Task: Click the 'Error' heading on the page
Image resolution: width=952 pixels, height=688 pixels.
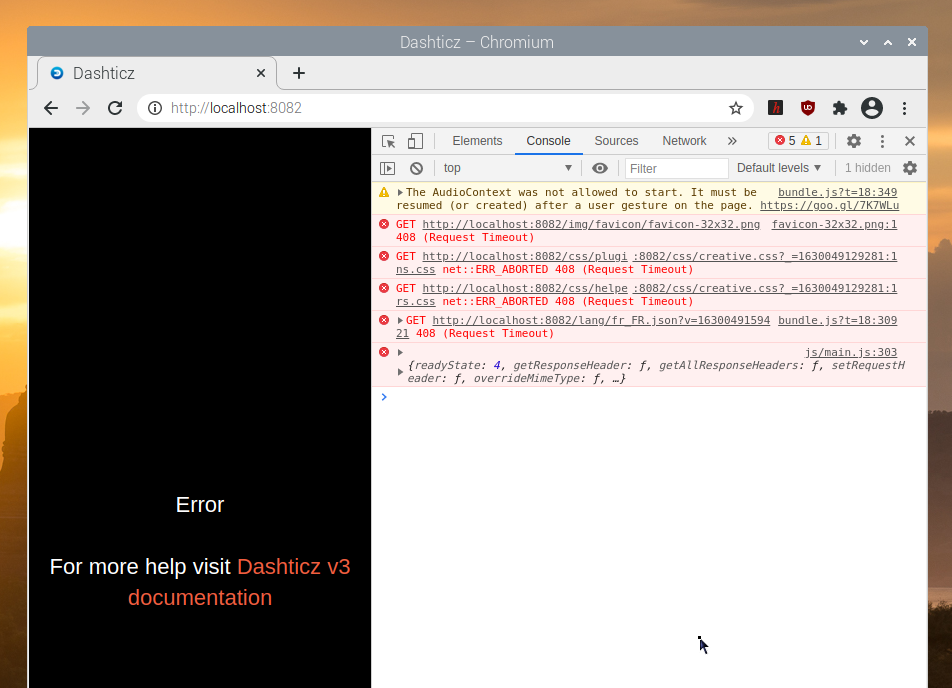Action: coord(200,505)
